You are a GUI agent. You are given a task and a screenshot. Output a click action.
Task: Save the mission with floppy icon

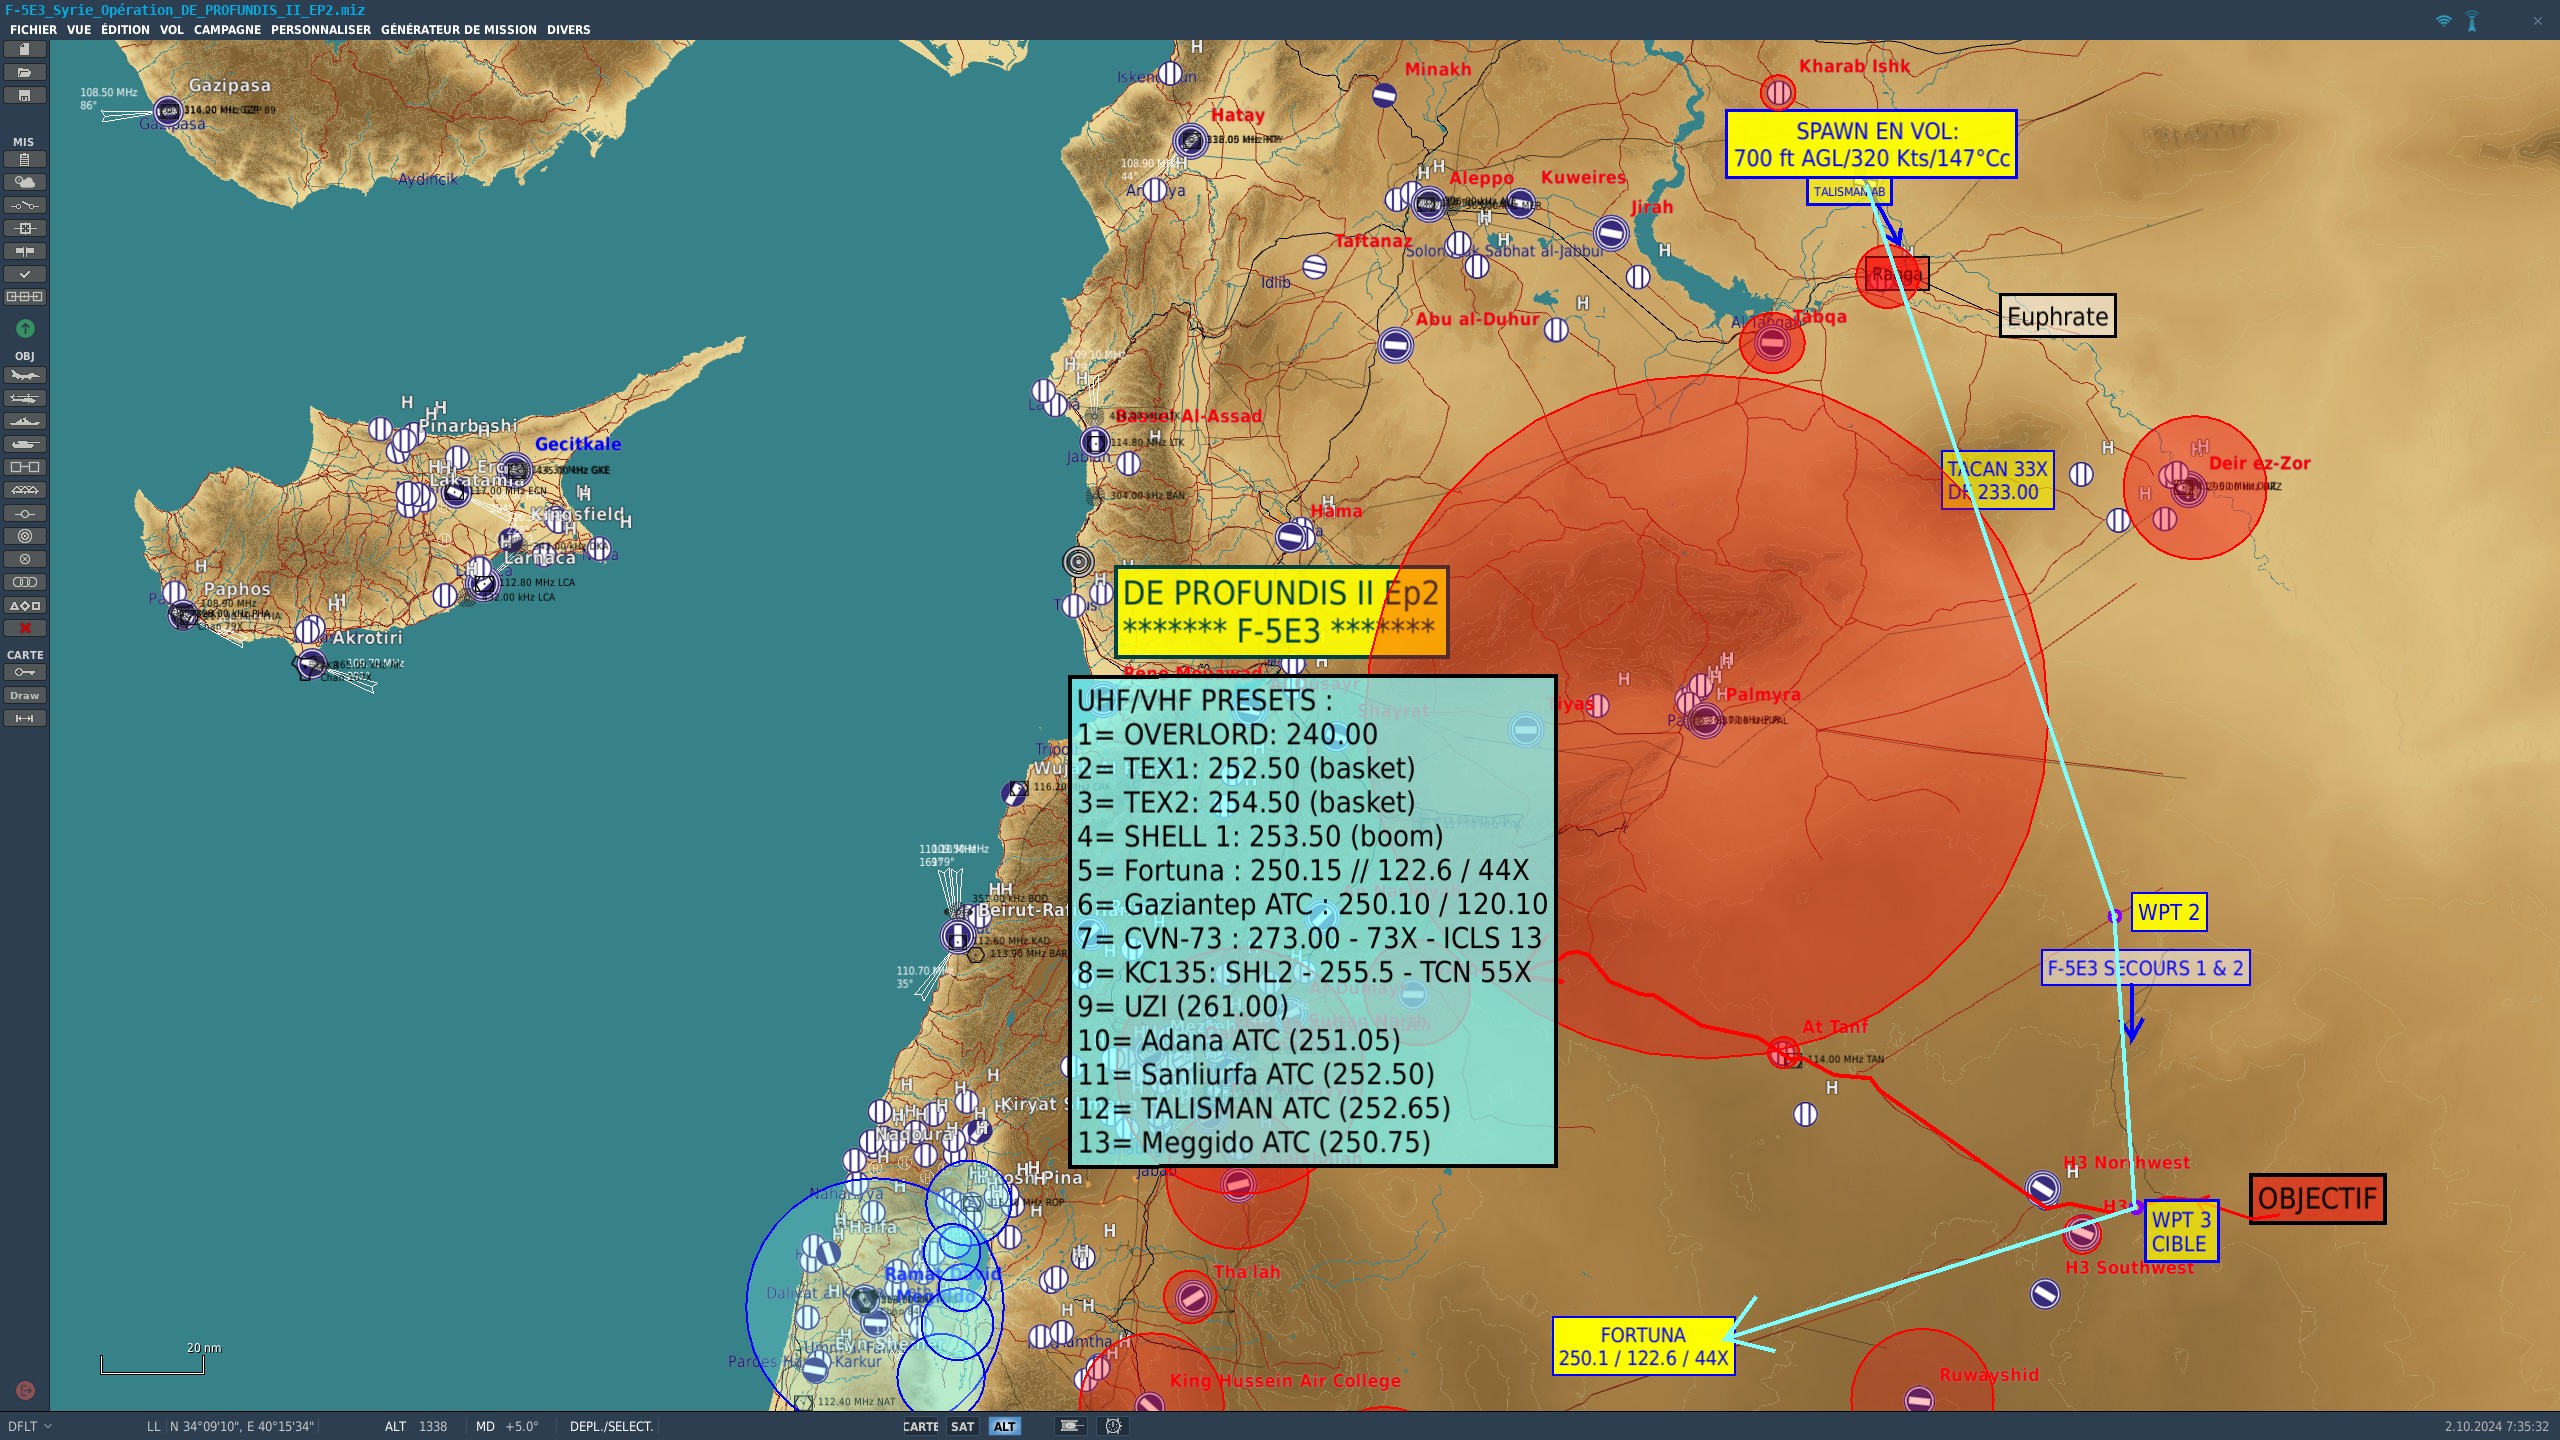(x=25, y=95)
